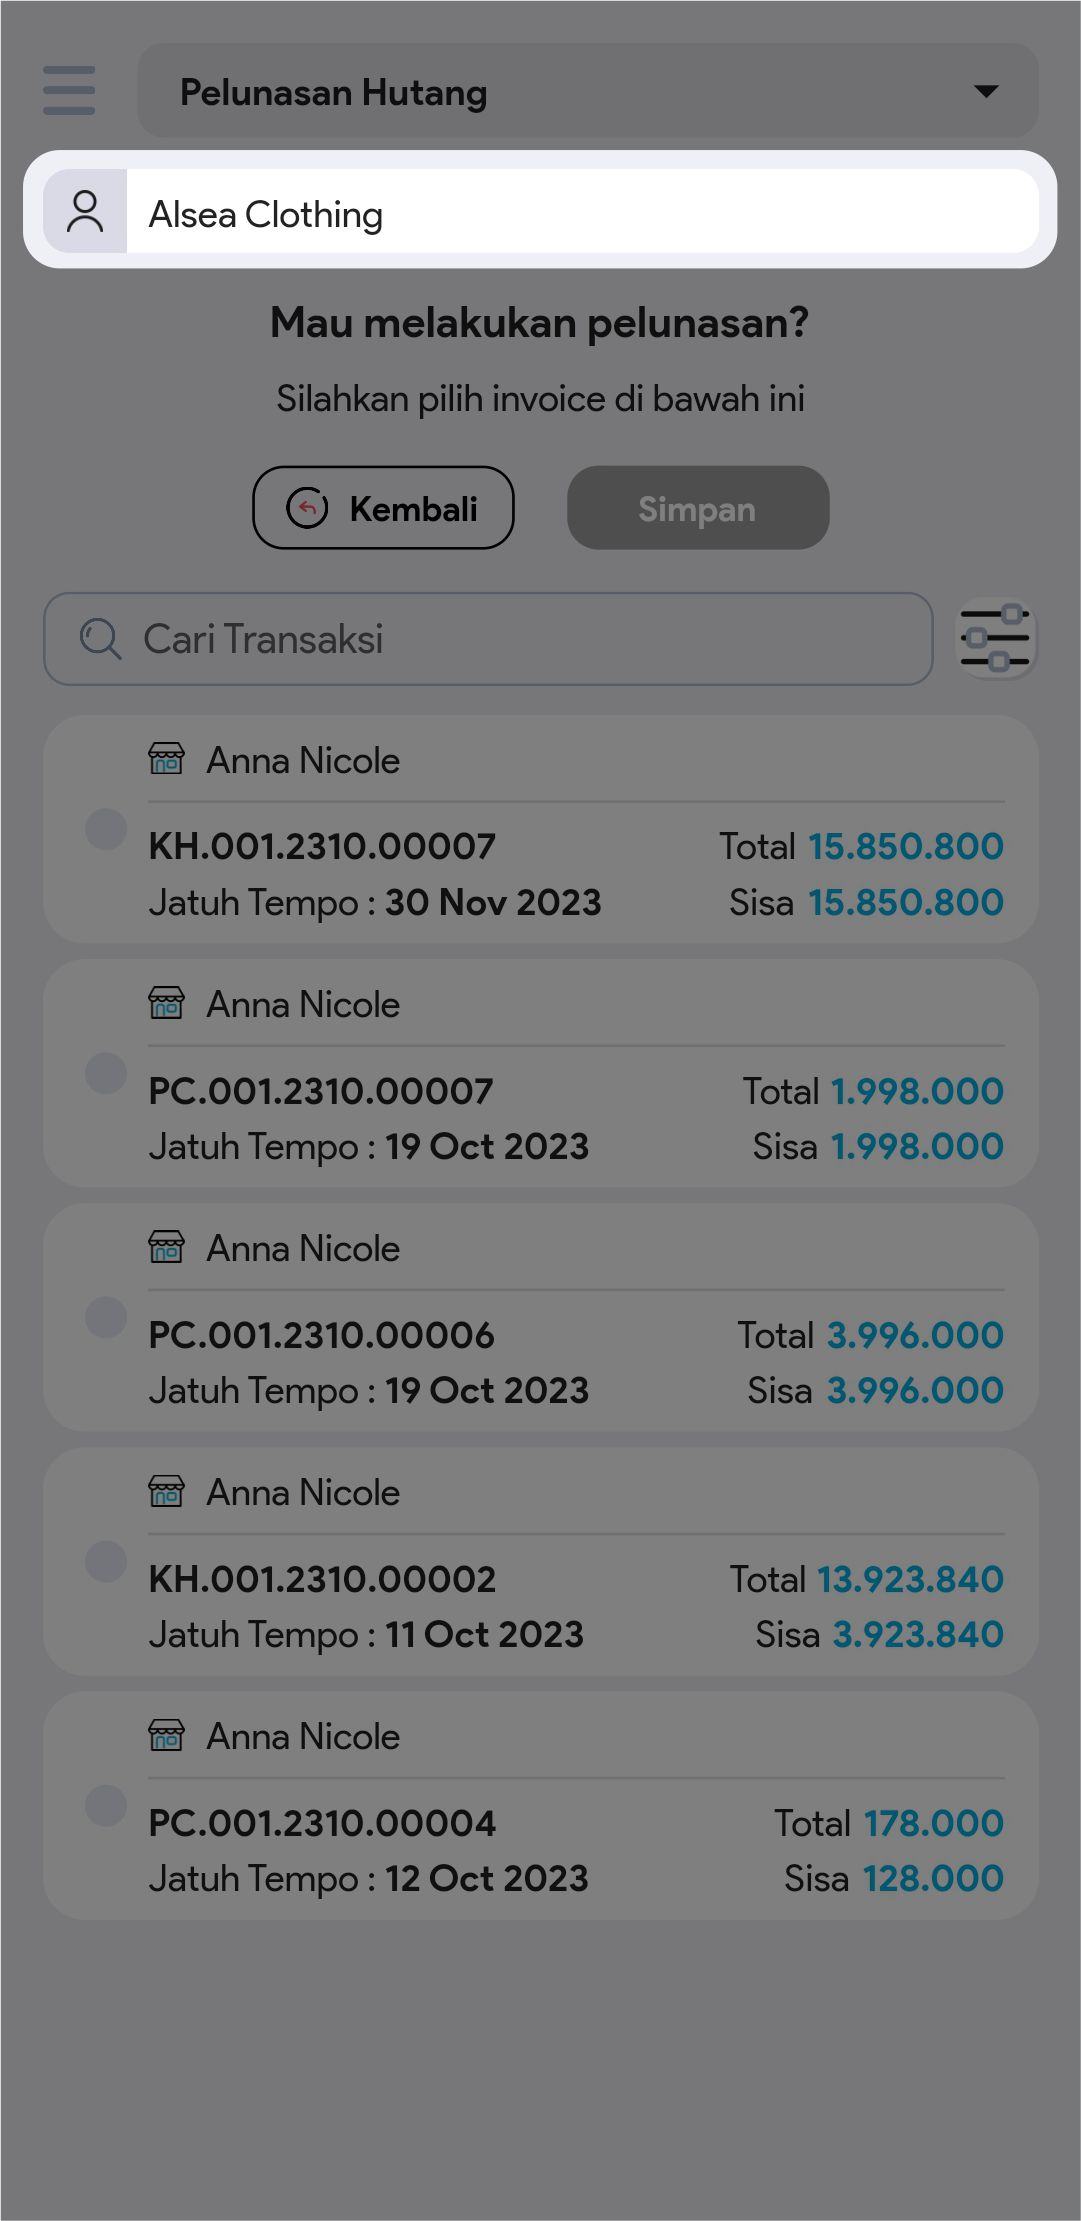Click the search magnifier icon
Viewport: 1081px width, 2221px height.
[x=100, y=639]
